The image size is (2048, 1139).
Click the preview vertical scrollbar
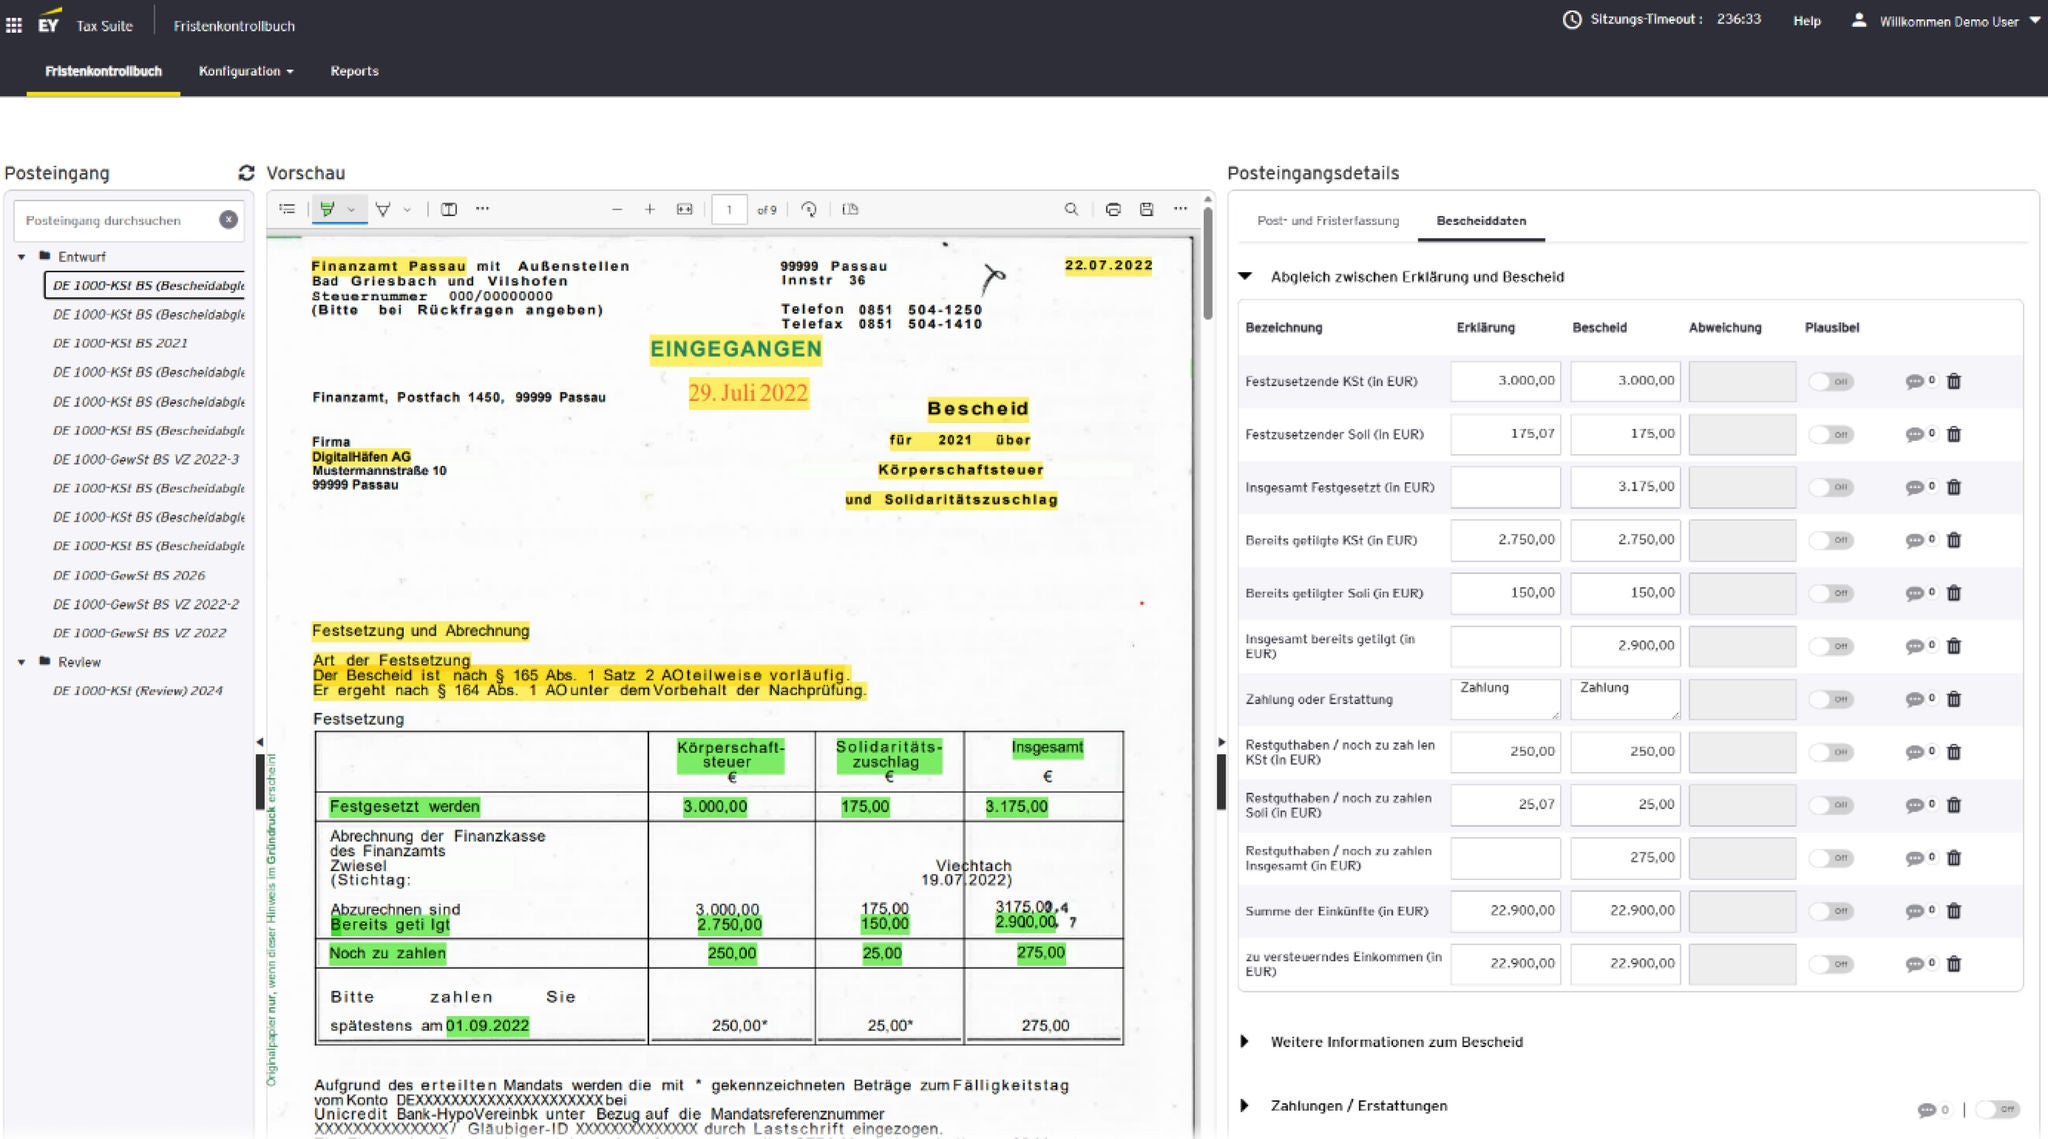pos(1207,265)
